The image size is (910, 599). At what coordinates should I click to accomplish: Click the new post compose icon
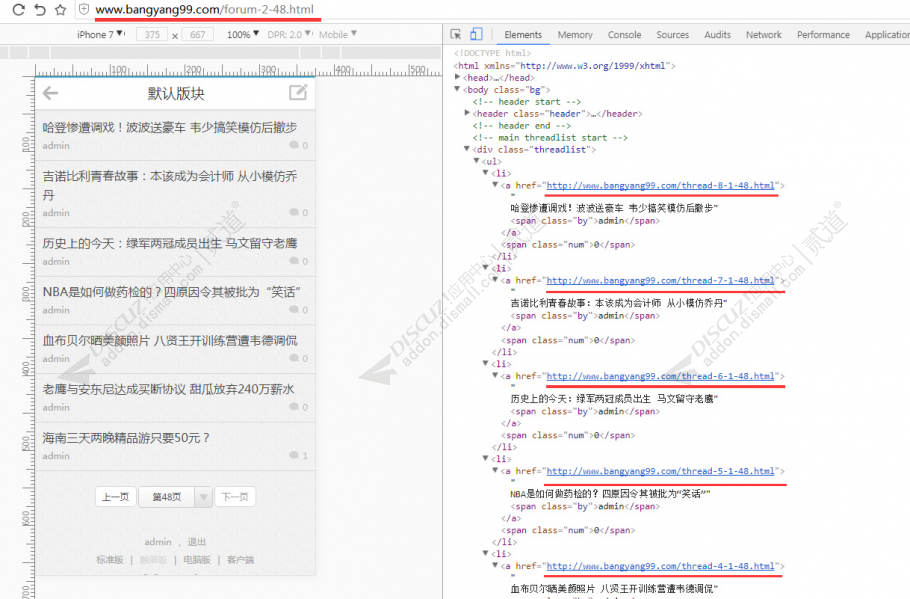[x=298, y=92]
